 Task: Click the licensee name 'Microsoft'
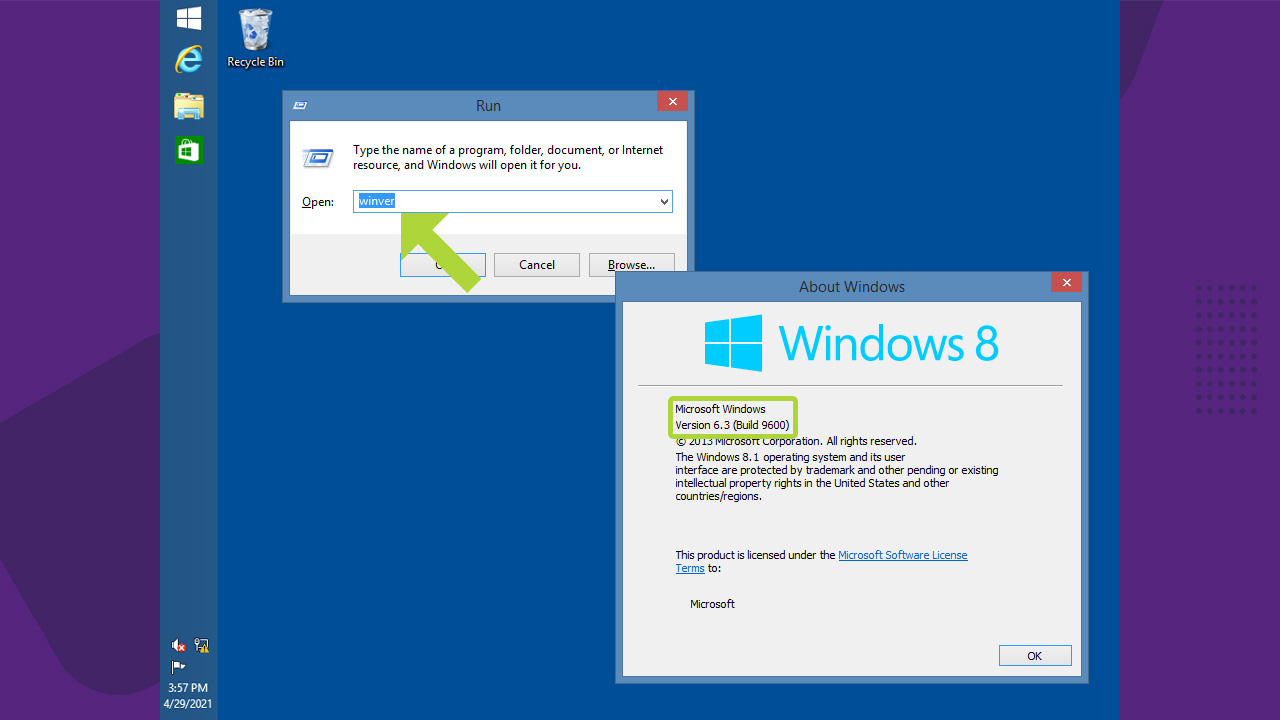point(712,604)
